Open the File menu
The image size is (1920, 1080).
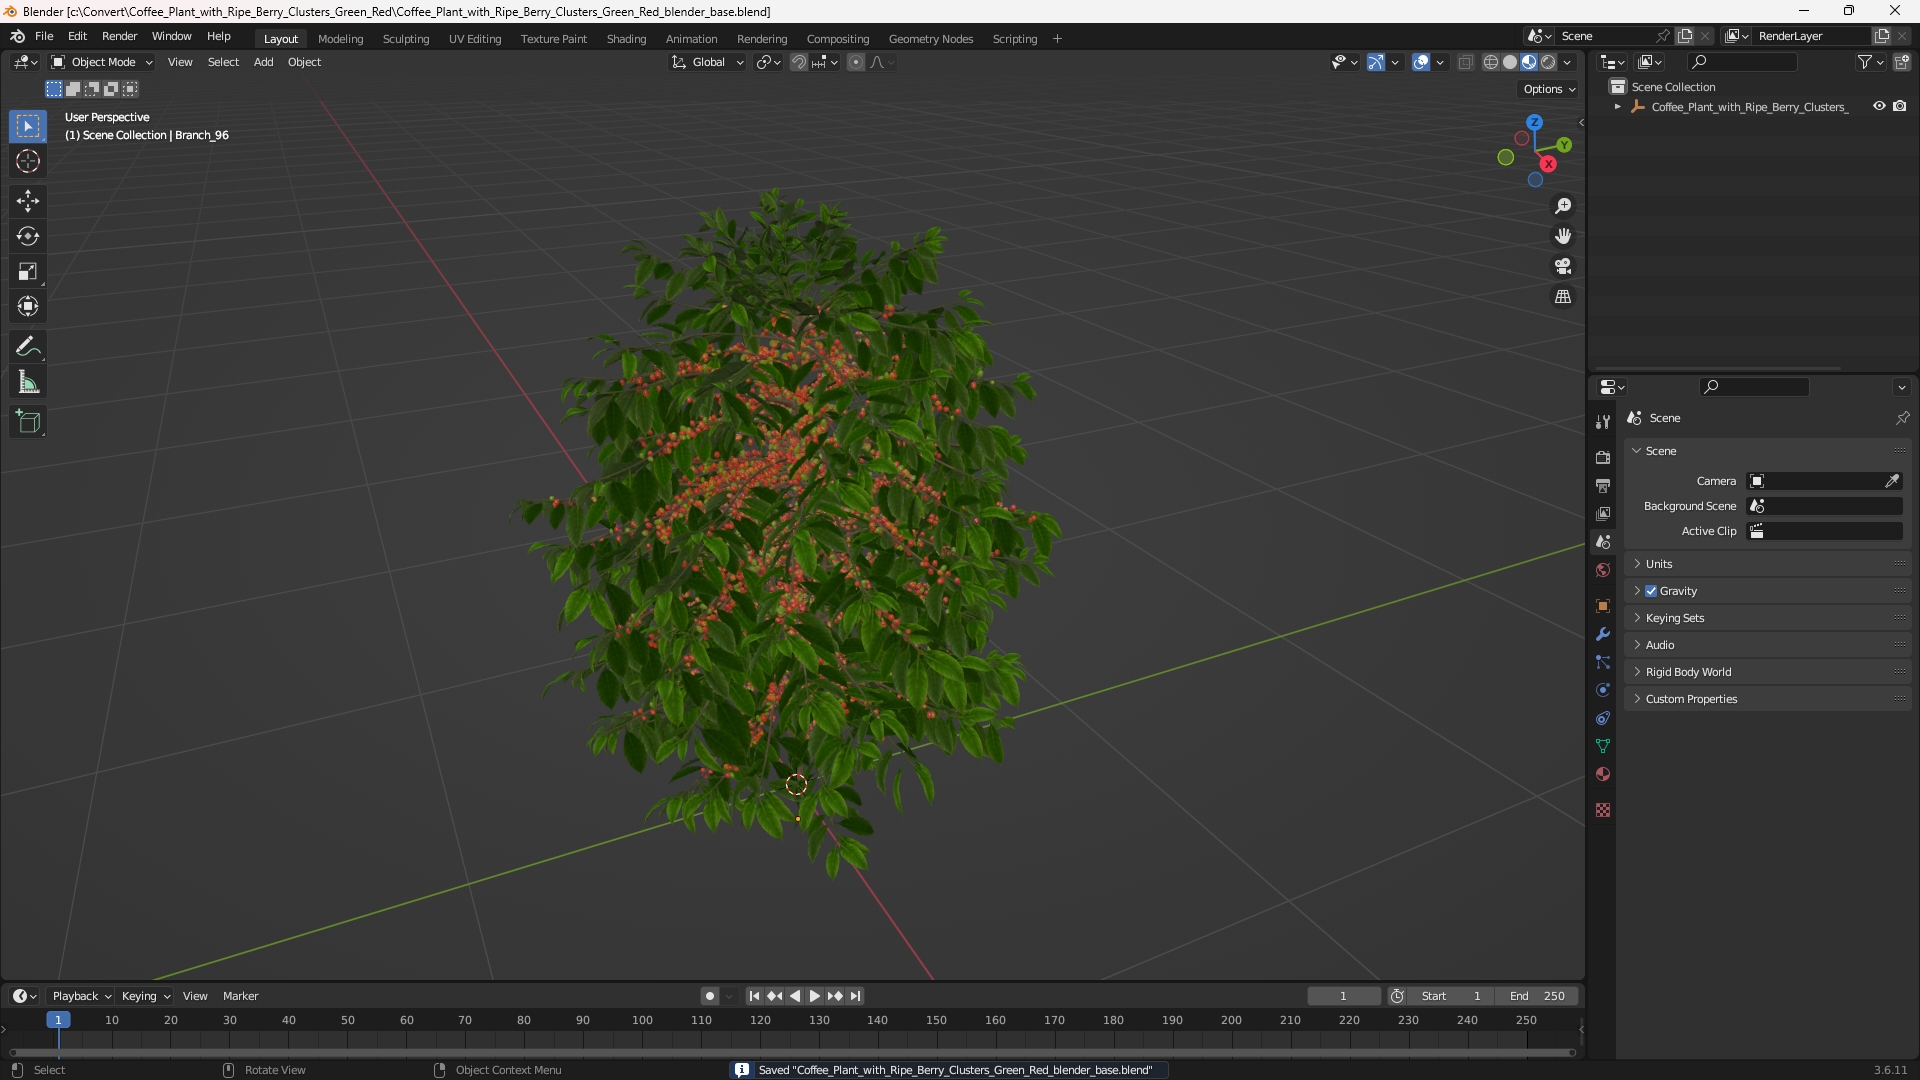(x=44, y=36)
